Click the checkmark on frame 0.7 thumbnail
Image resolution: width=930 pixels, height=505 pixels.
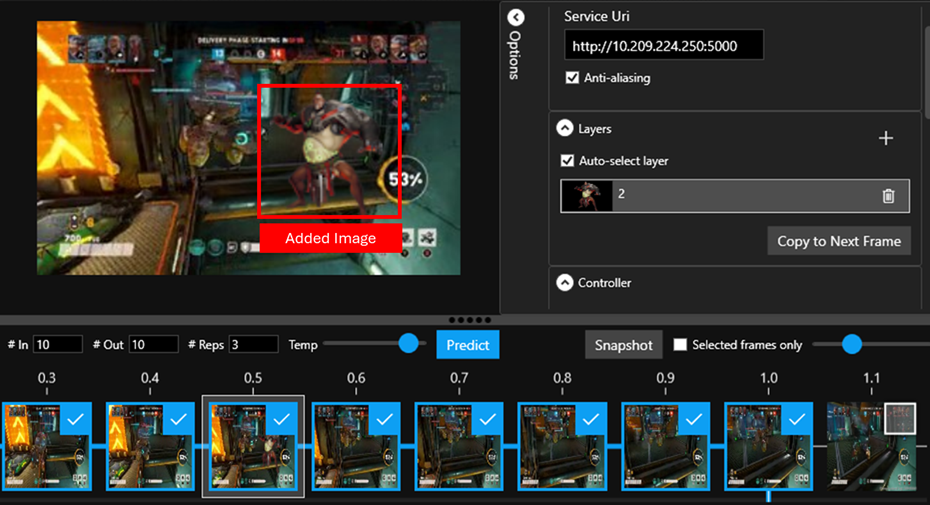pos(487,421)
